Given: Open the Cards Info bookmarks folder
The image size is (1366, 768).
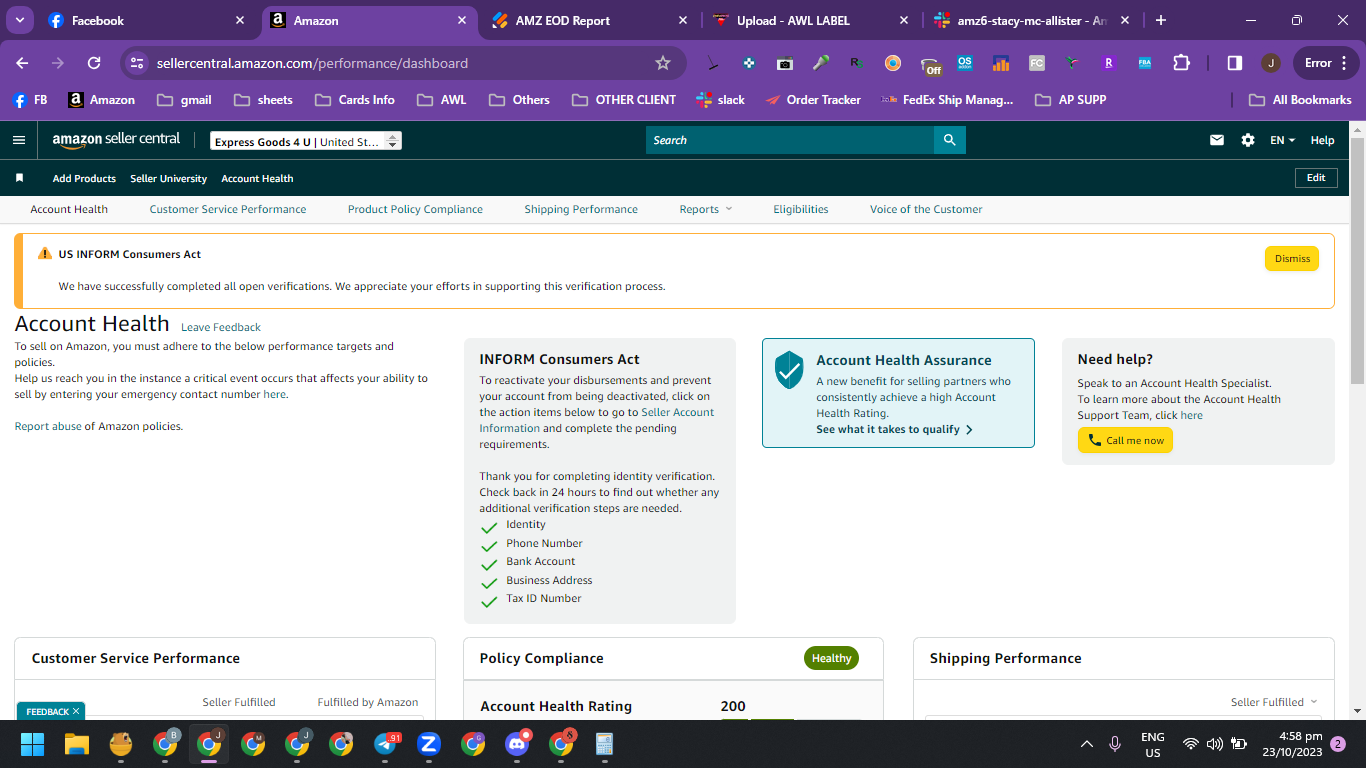Looking at the screenshot, I should pos(354,100).
